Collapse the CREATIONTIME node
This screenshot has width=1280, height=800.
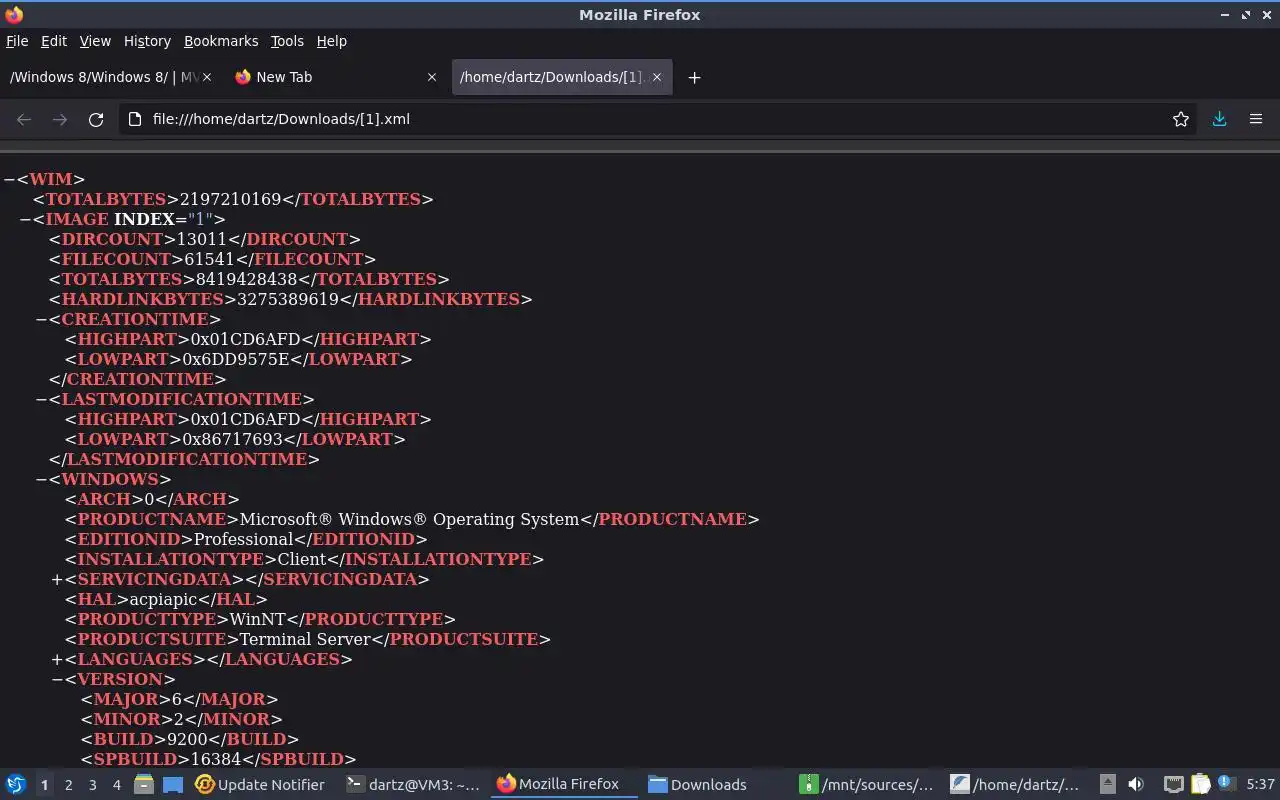coord(41,319)
